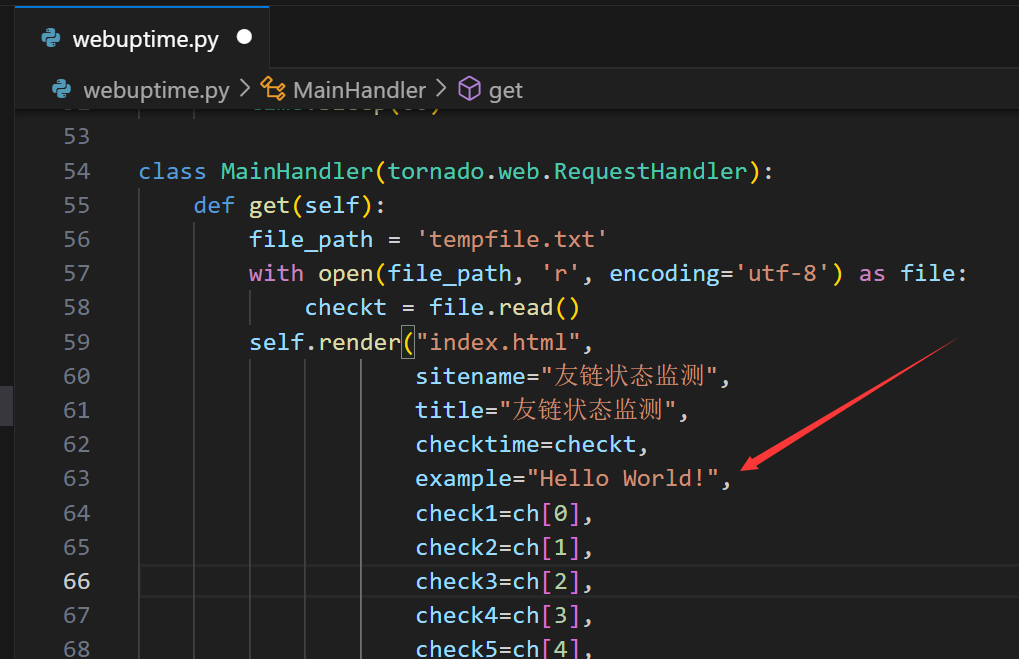Click the Python file icon in the breadcrumb
1019x659 pixels.
pos(62,90)
